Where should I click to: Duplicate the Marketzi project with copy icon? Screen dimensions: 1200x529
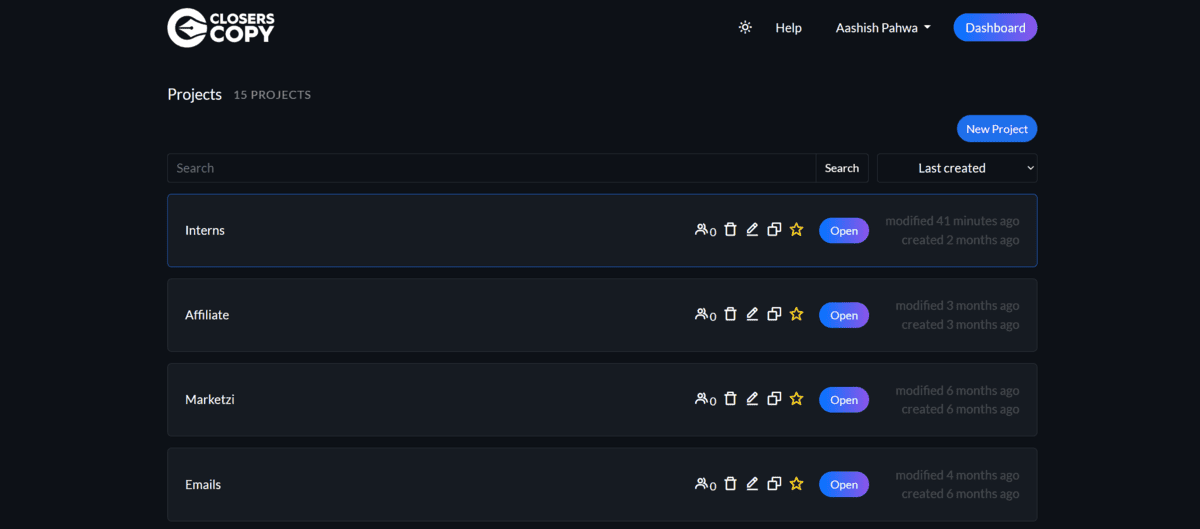(x=774, y=399)
